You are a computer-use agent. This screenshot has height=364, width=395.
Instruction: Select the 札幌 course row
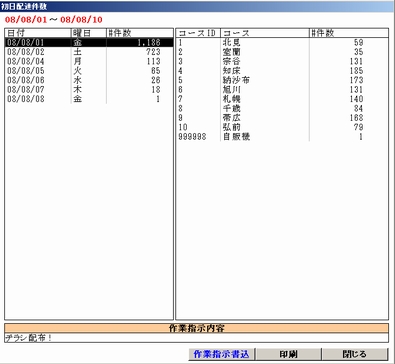pyautogui.click(x=282, y=99)
